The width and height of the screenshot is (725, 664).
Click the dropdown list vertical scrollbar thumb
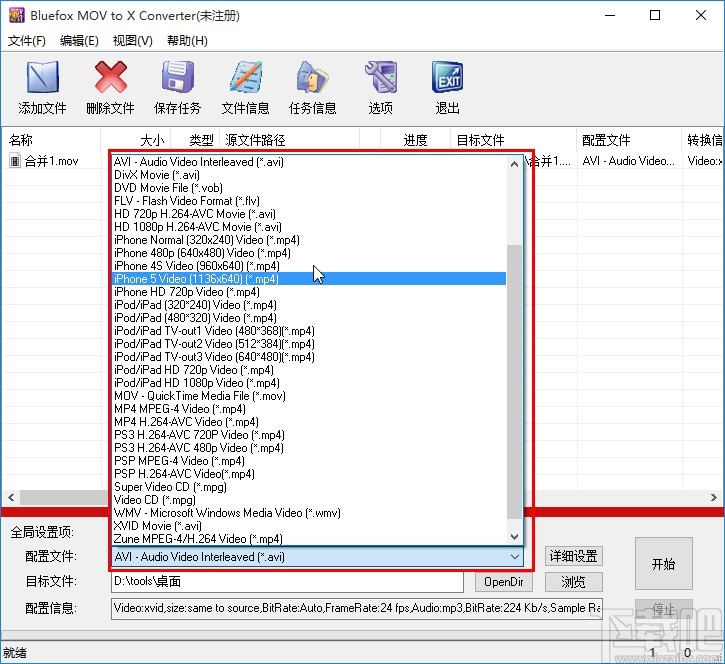tap(514, 381)
